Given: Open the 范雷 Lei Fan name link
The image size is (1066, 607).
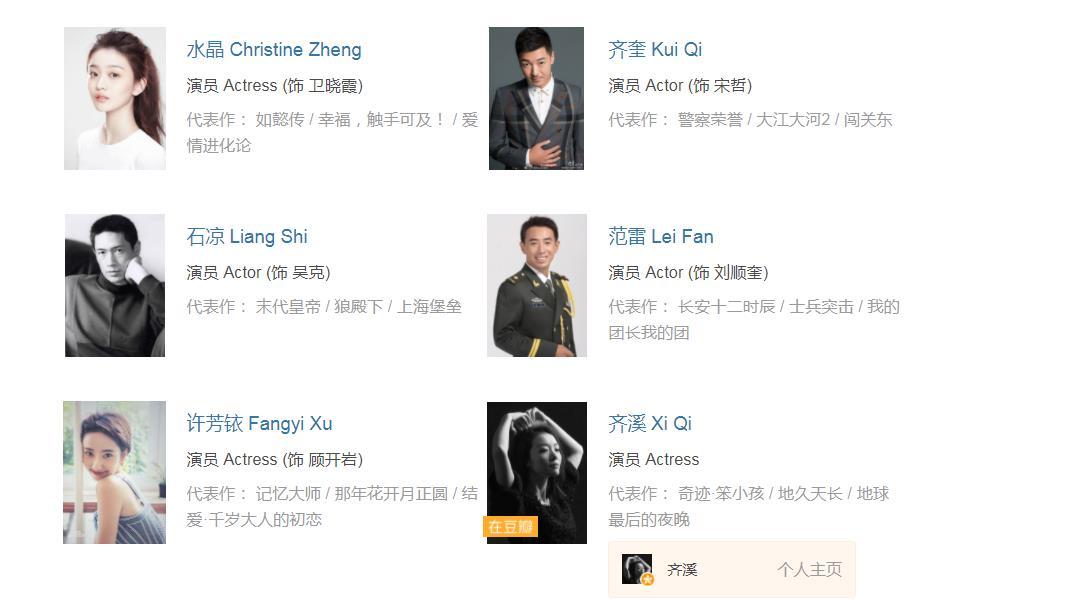Looking at the screenshot, I should 661,237.
